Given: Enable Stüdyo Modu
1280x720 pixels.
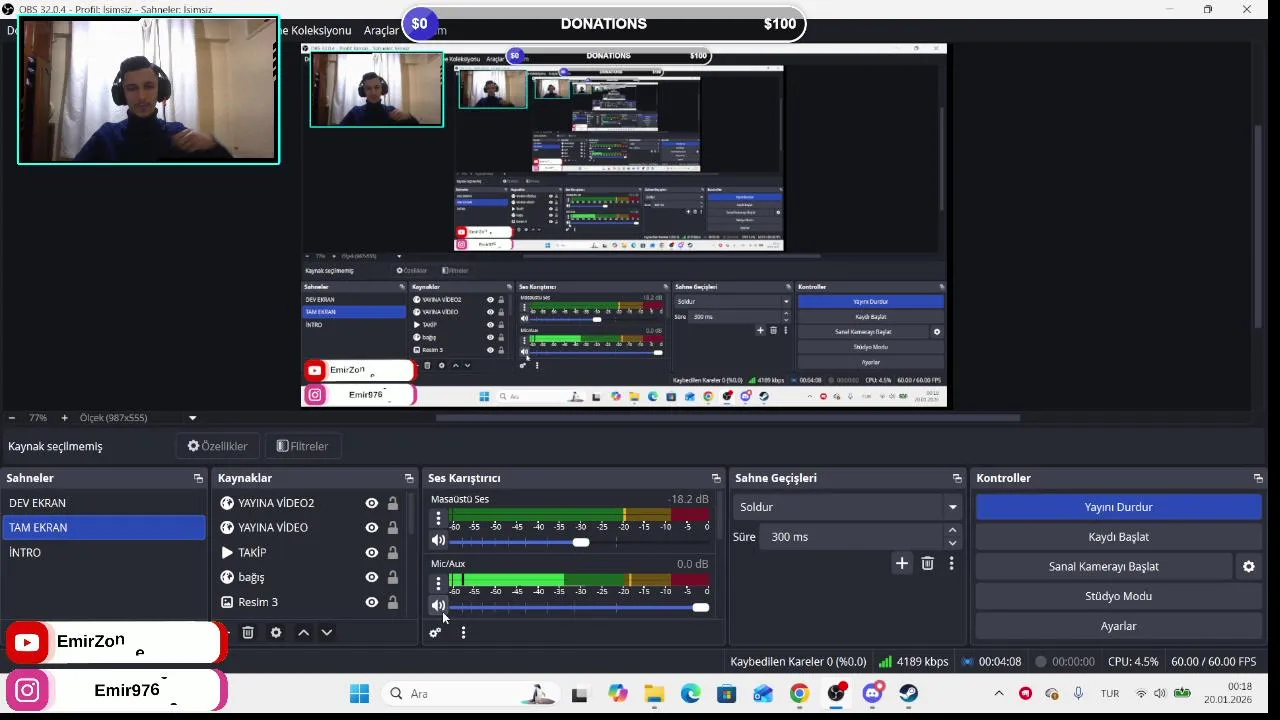Looking at the screenshot, I should 1118,596.
